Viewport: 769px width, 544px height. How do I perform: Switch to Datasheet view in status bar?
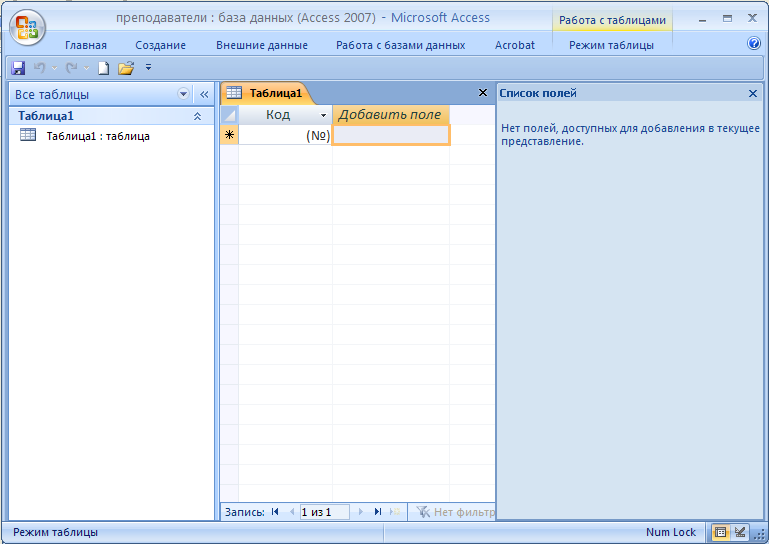(x=720, y=532)
